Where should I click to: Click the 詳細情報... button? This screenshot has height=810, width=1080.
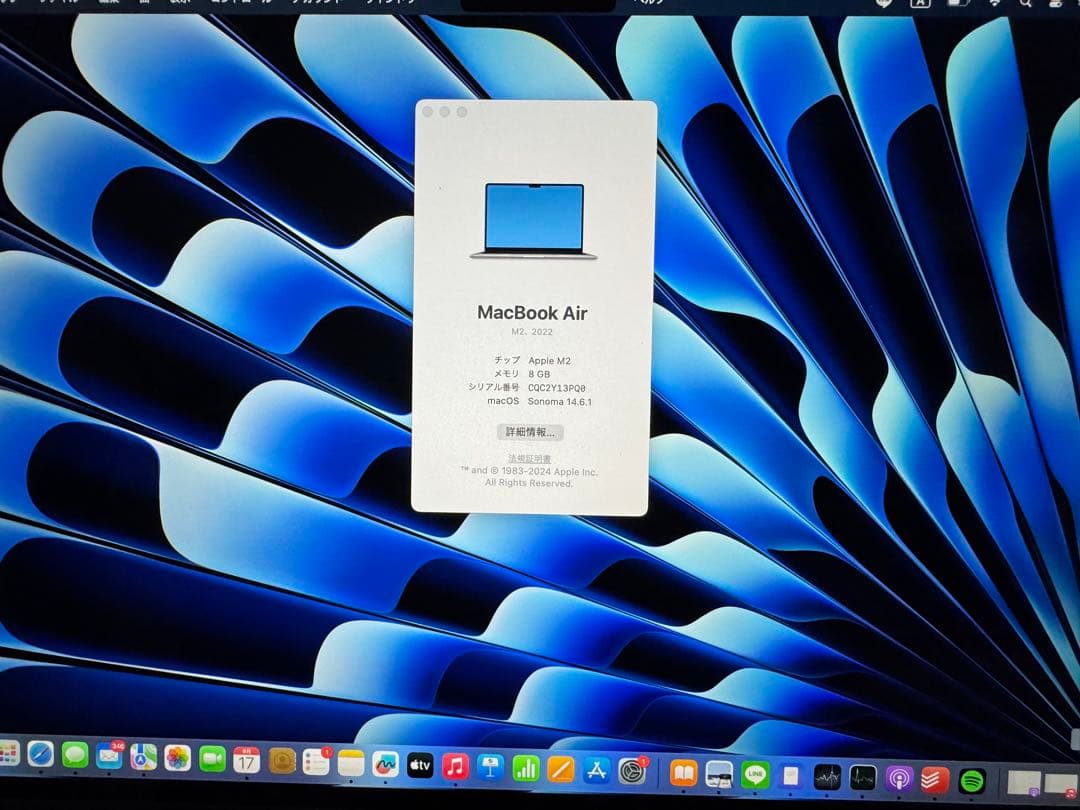tap(530, 432)
